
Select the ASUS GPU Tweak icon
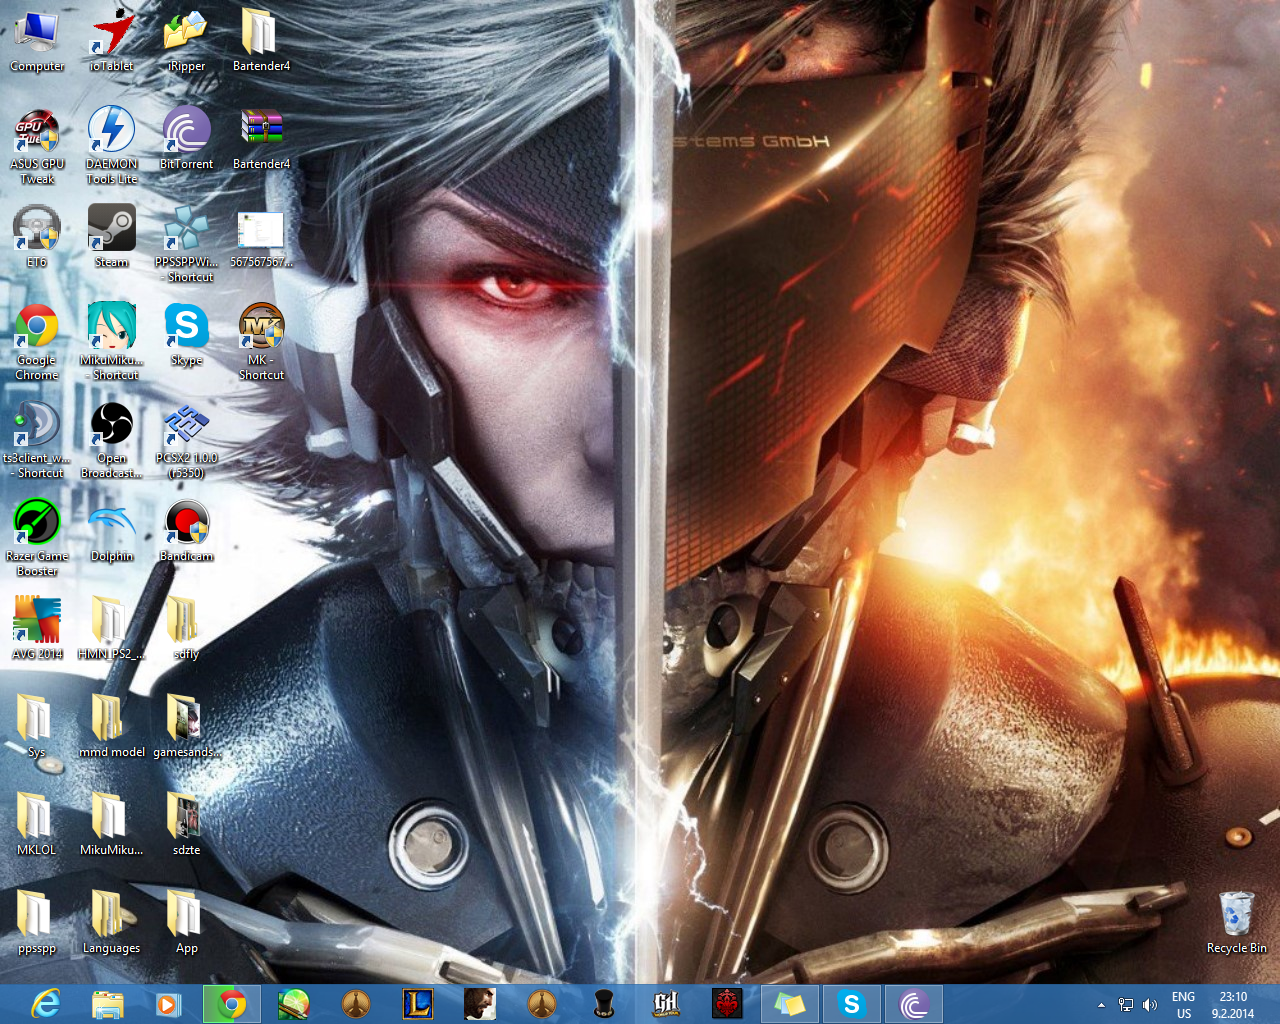37,146
